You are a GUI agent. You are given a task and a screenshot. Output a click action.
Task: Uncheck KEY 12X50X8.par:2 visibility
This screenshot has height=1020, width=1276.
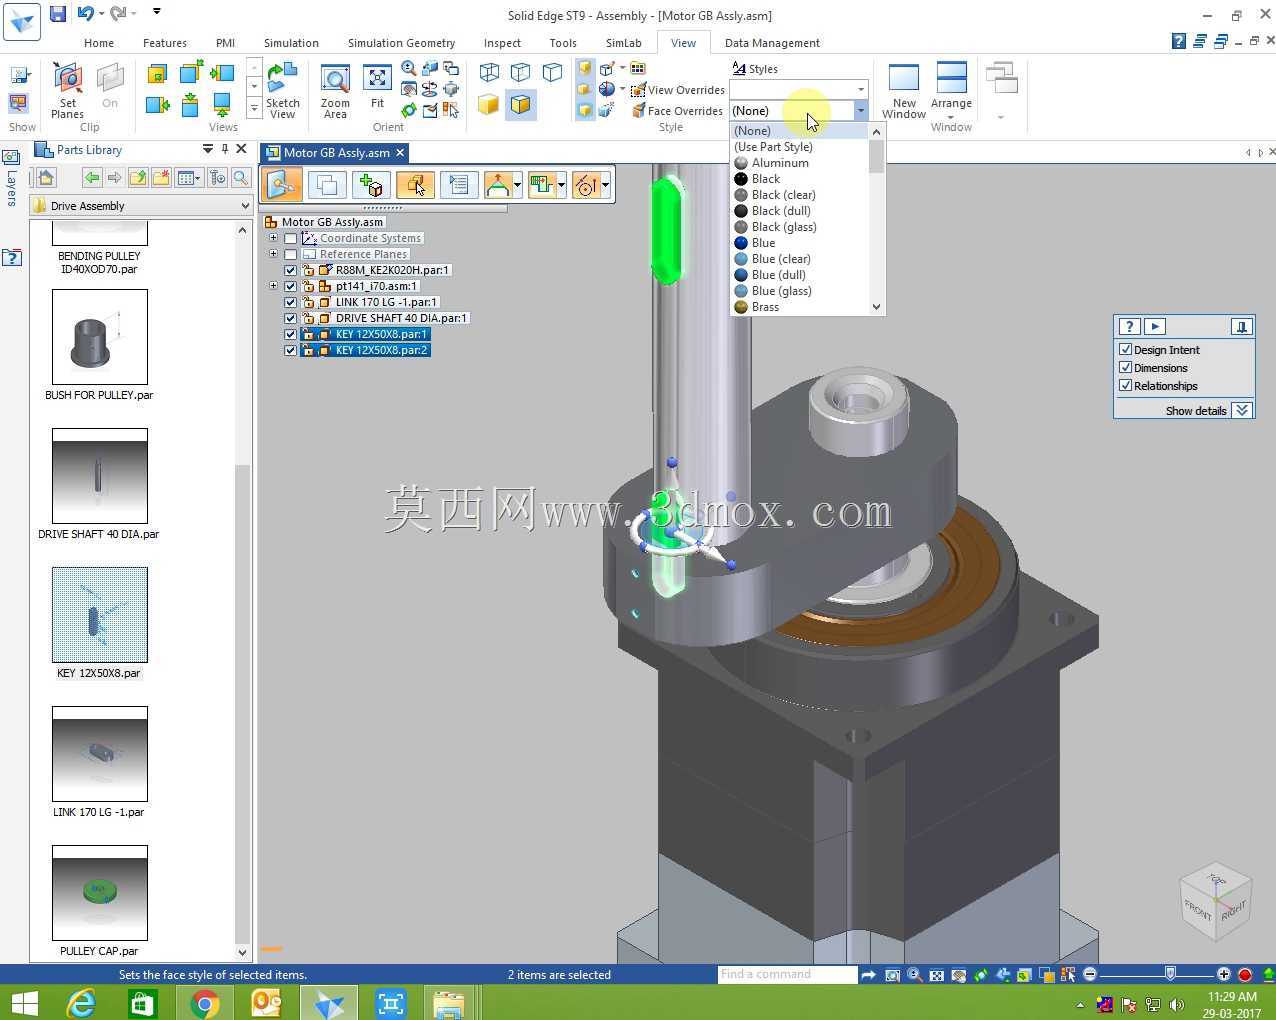[x=291, y=350]
